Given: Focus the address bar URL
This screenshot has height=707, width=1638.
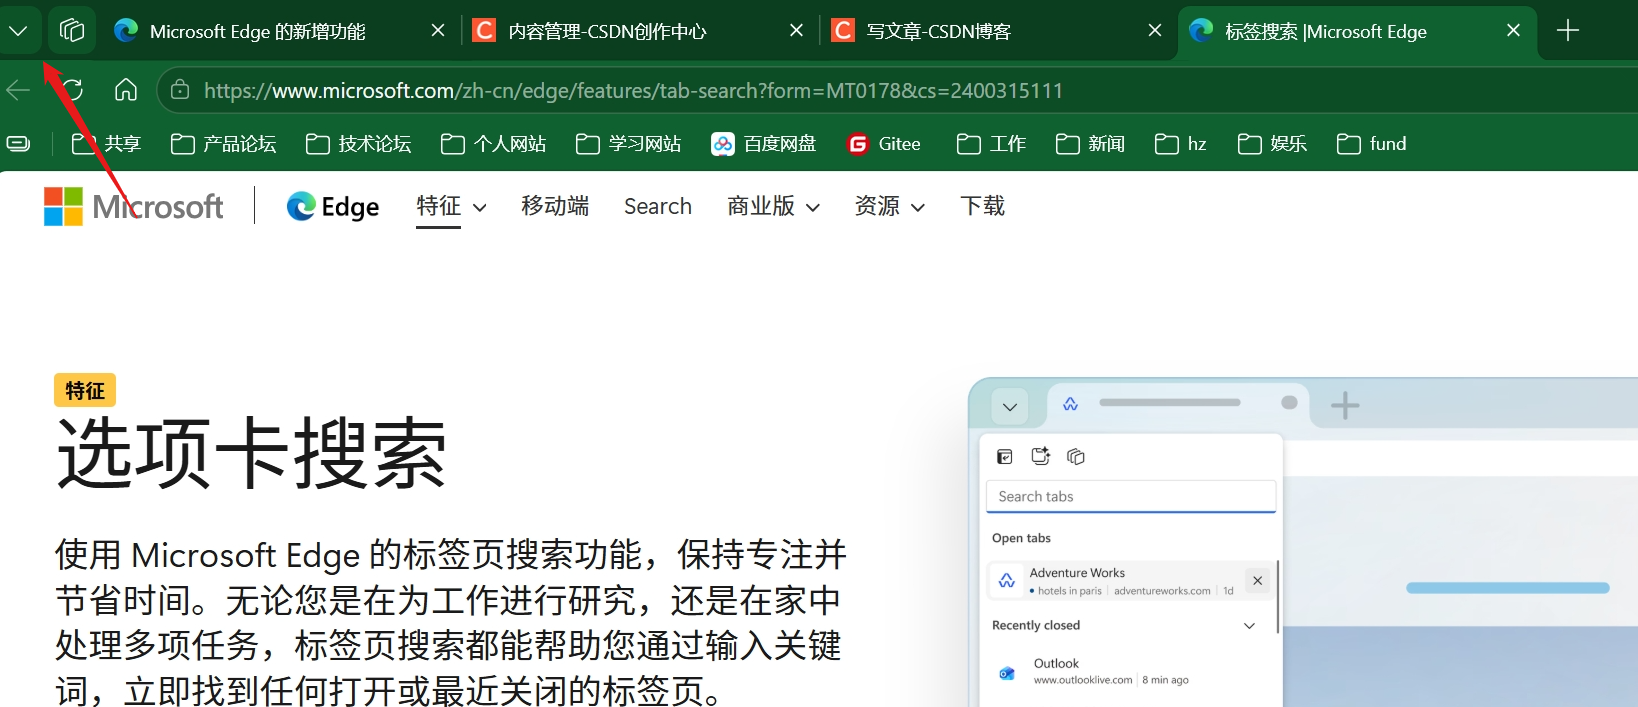Looking at the screenshot, I should (633, 91).
